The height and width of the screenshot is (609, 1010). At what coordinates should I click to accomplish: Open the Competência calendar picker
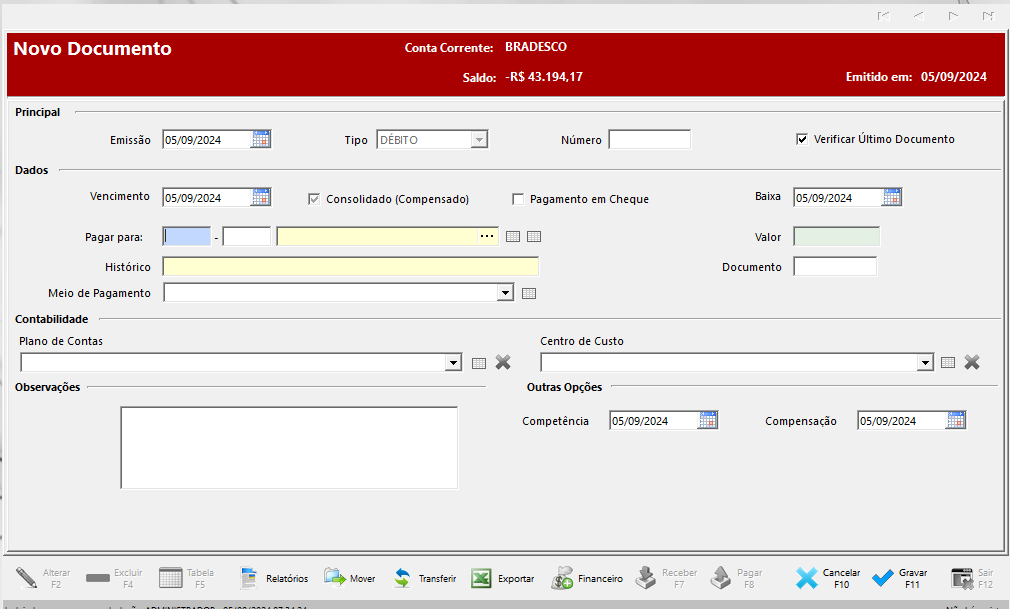tap(708, 420)
